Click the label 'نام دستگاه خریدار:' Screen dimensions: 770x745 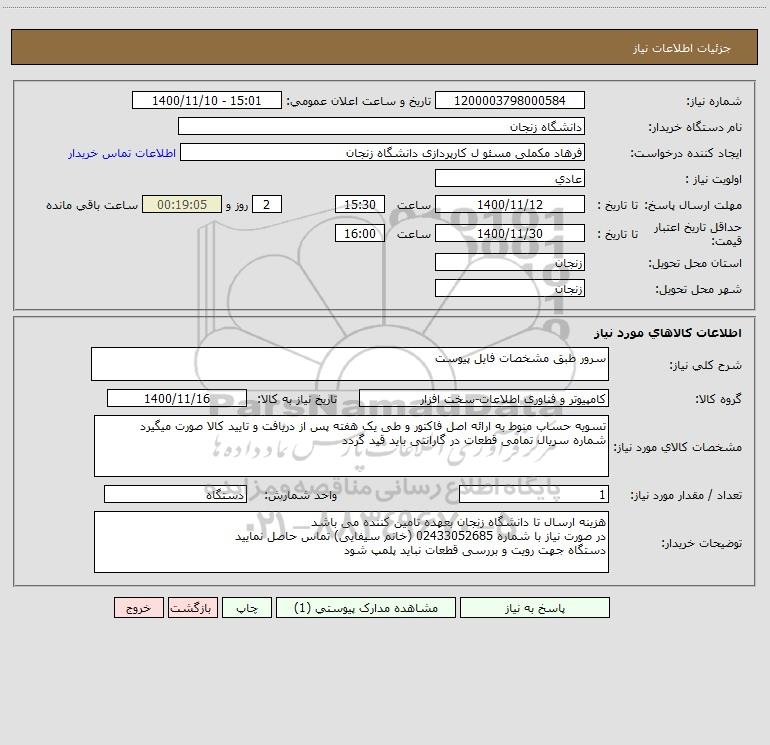695,127
